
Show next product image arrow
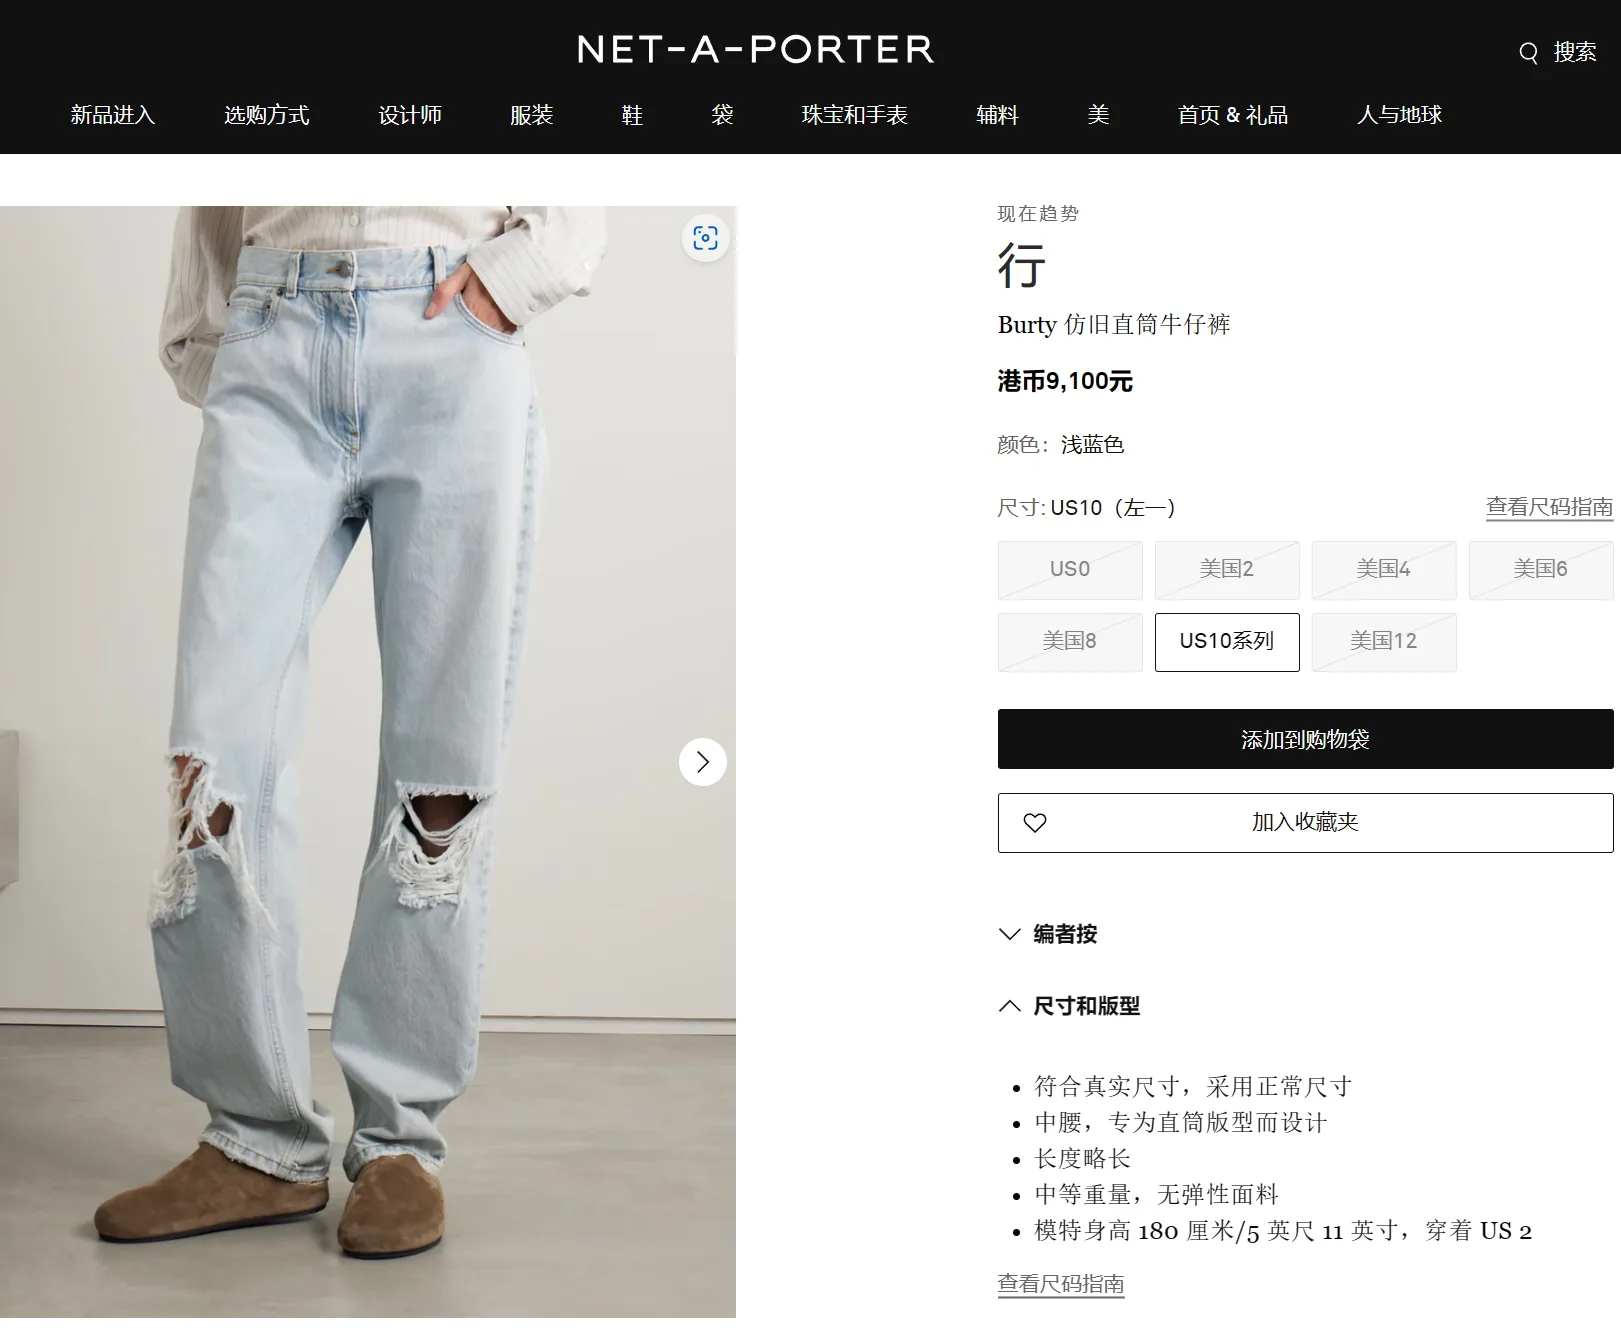(x=702, y=762)
